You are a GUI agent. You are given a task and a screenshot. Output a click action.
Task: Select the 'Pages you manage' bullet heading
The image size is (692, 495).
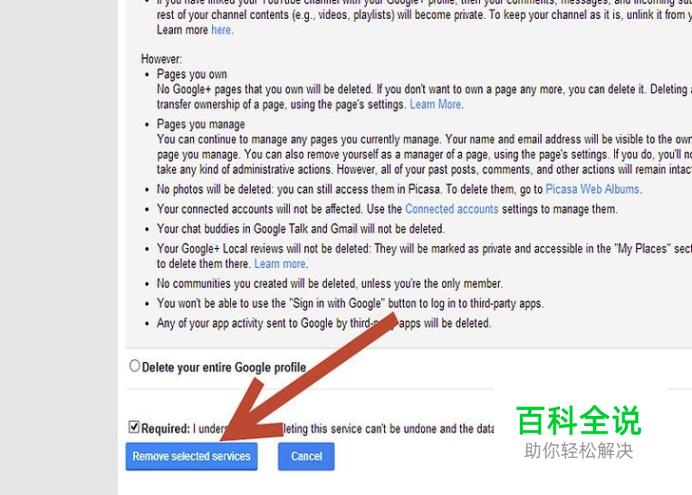click(201, 124)
